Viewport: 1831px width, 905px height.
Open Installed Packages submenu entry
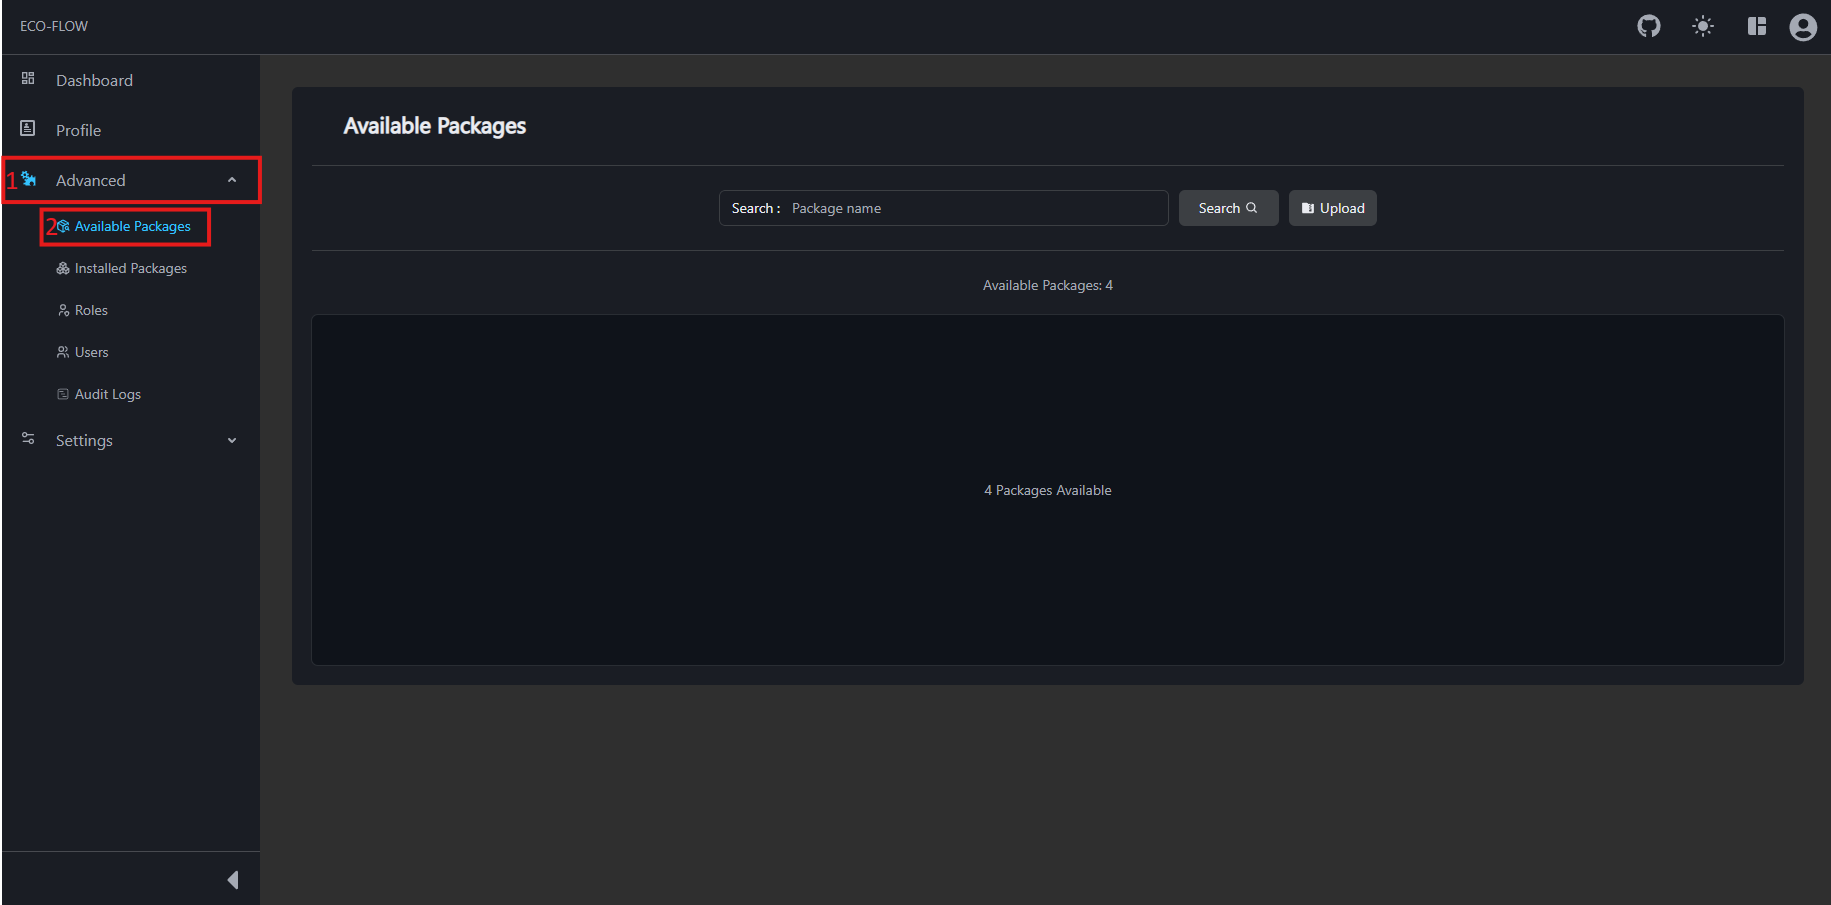pyautogui.click(x=131, y=268)
